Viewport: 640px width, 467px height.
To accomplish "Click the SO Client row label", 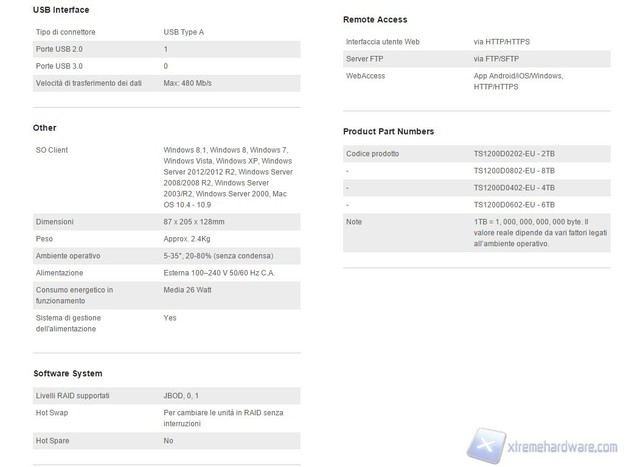I will (51, 150).
